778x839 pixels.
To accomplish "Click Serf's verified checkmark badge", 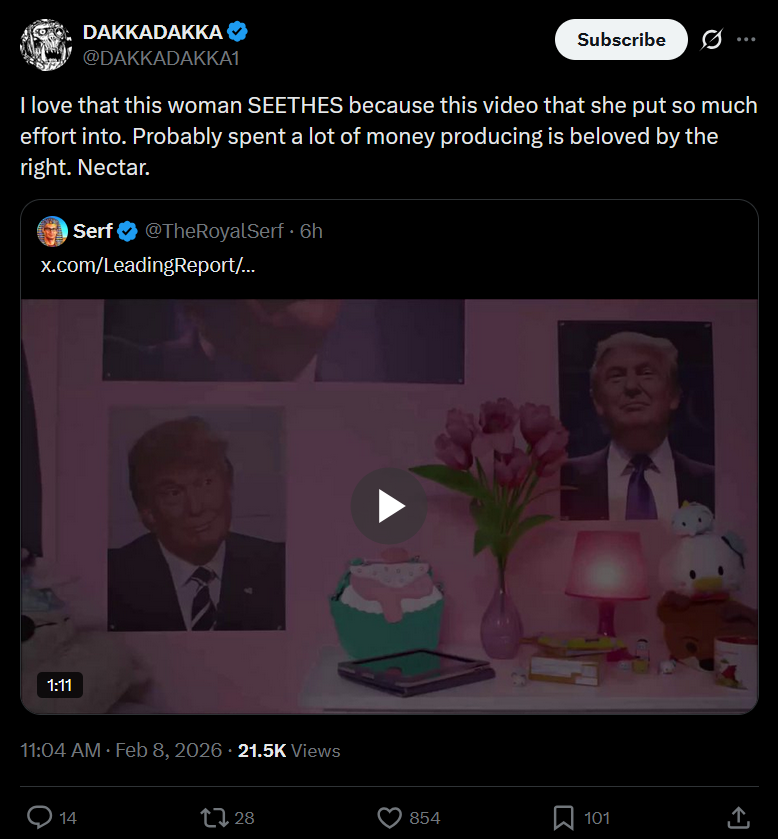I will [127, 232].
